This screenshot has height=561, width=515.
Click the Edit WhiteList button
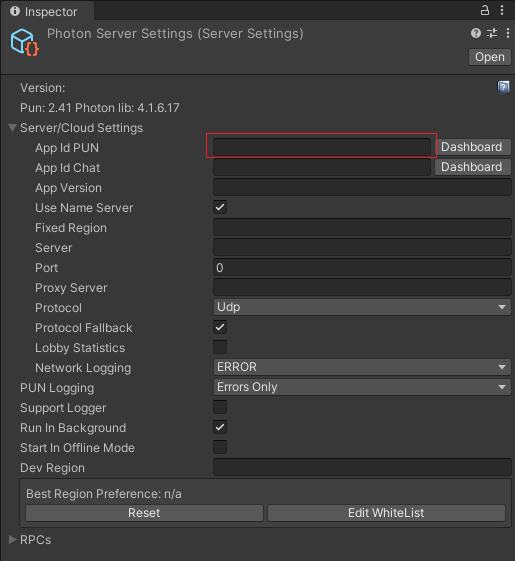pyautogui.click(x=386, y=513)
